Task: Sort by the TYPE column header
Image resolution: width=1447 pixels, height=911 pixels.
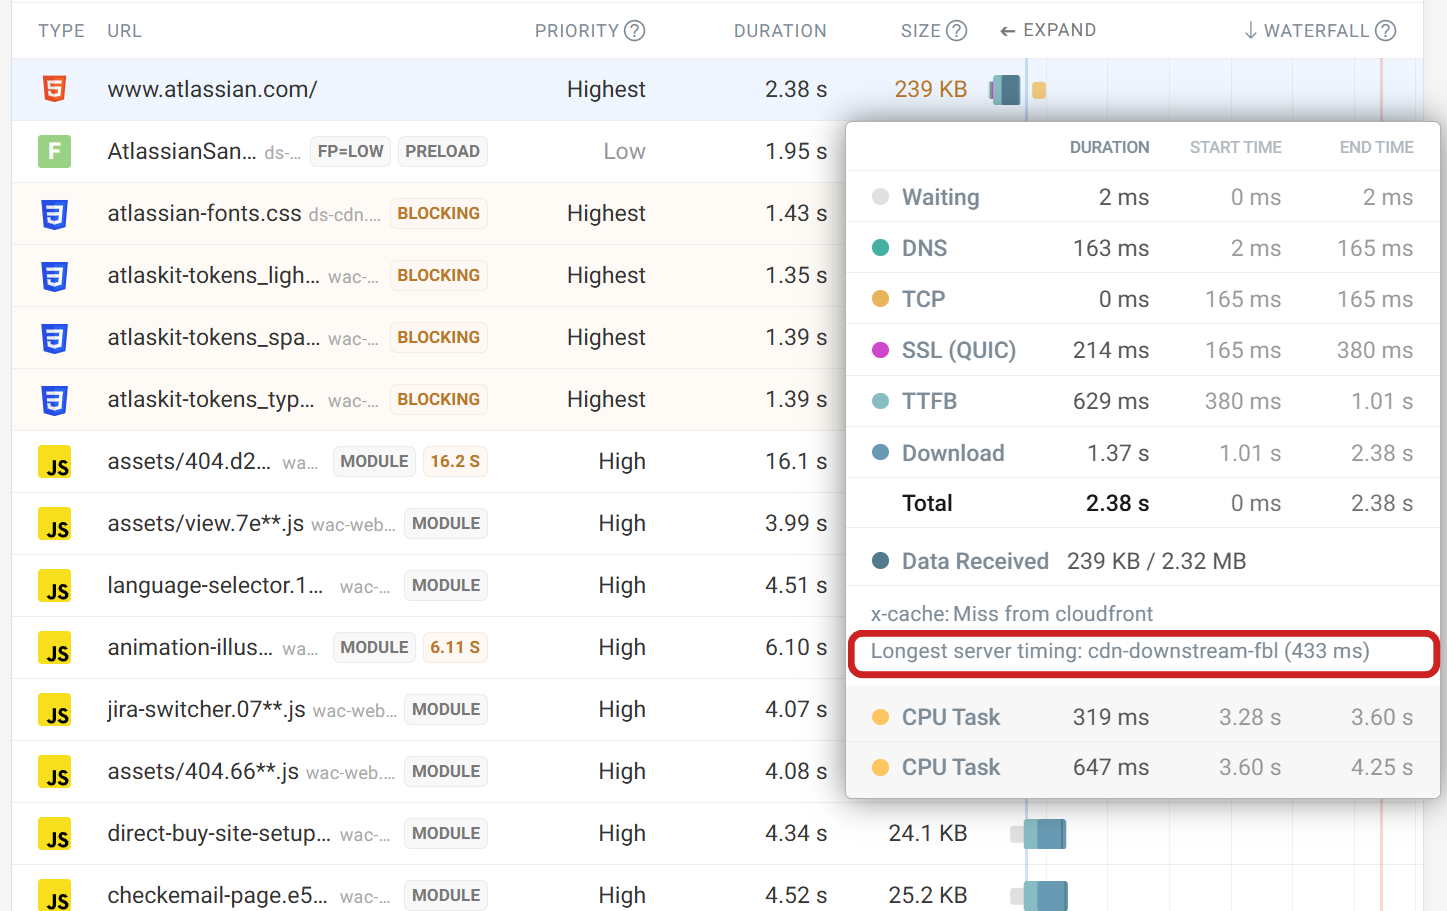Action: pyautogui.click(x=61, y=31)
